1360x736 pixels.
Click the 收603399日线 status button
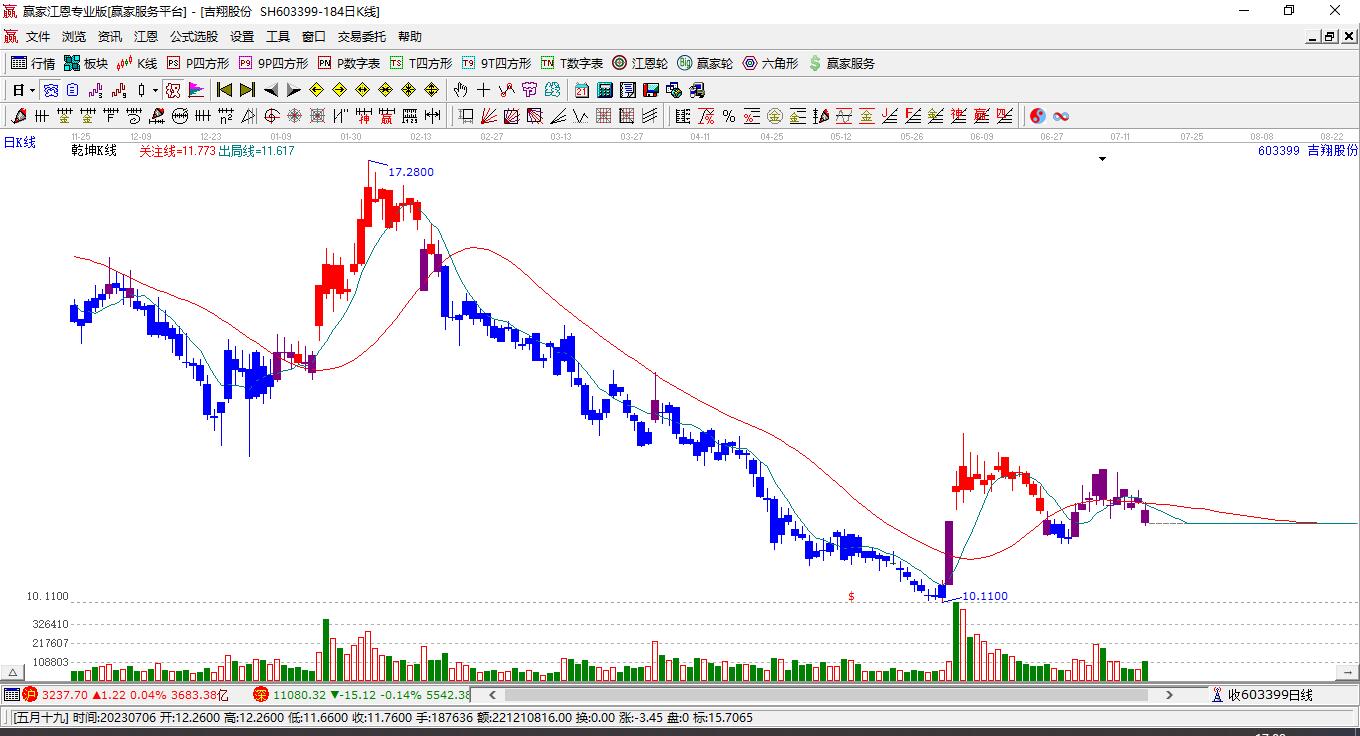tap(1261, 695)
